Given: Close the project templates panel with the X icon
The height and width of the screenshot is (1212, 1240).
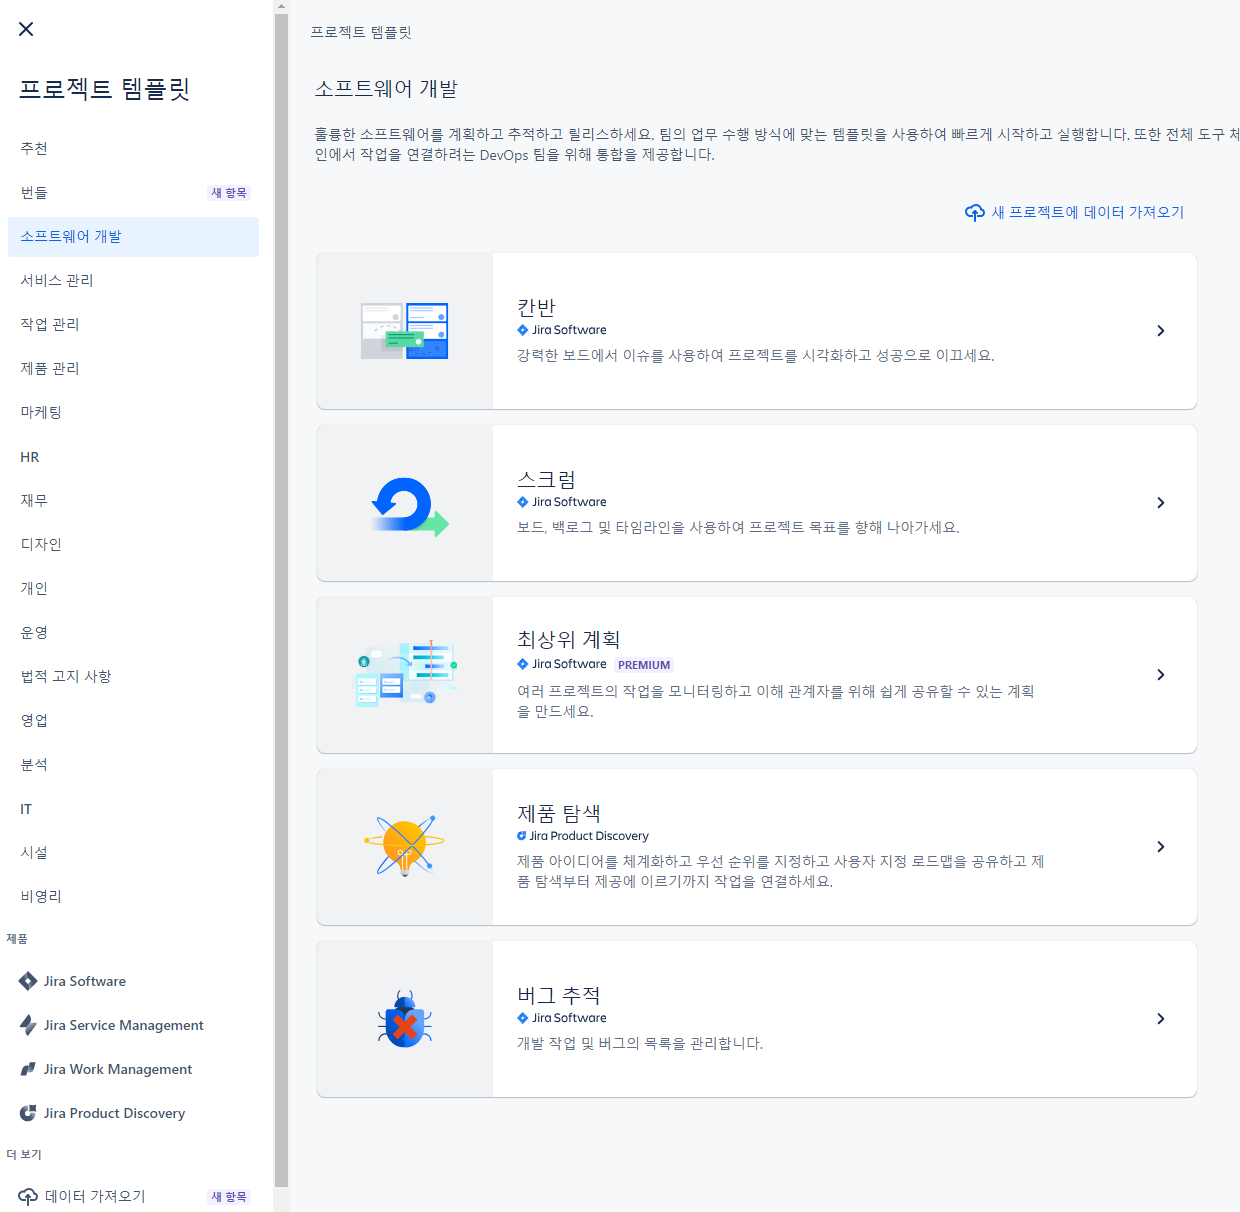Looking at the screenshot, I should (x=26, y=29).
